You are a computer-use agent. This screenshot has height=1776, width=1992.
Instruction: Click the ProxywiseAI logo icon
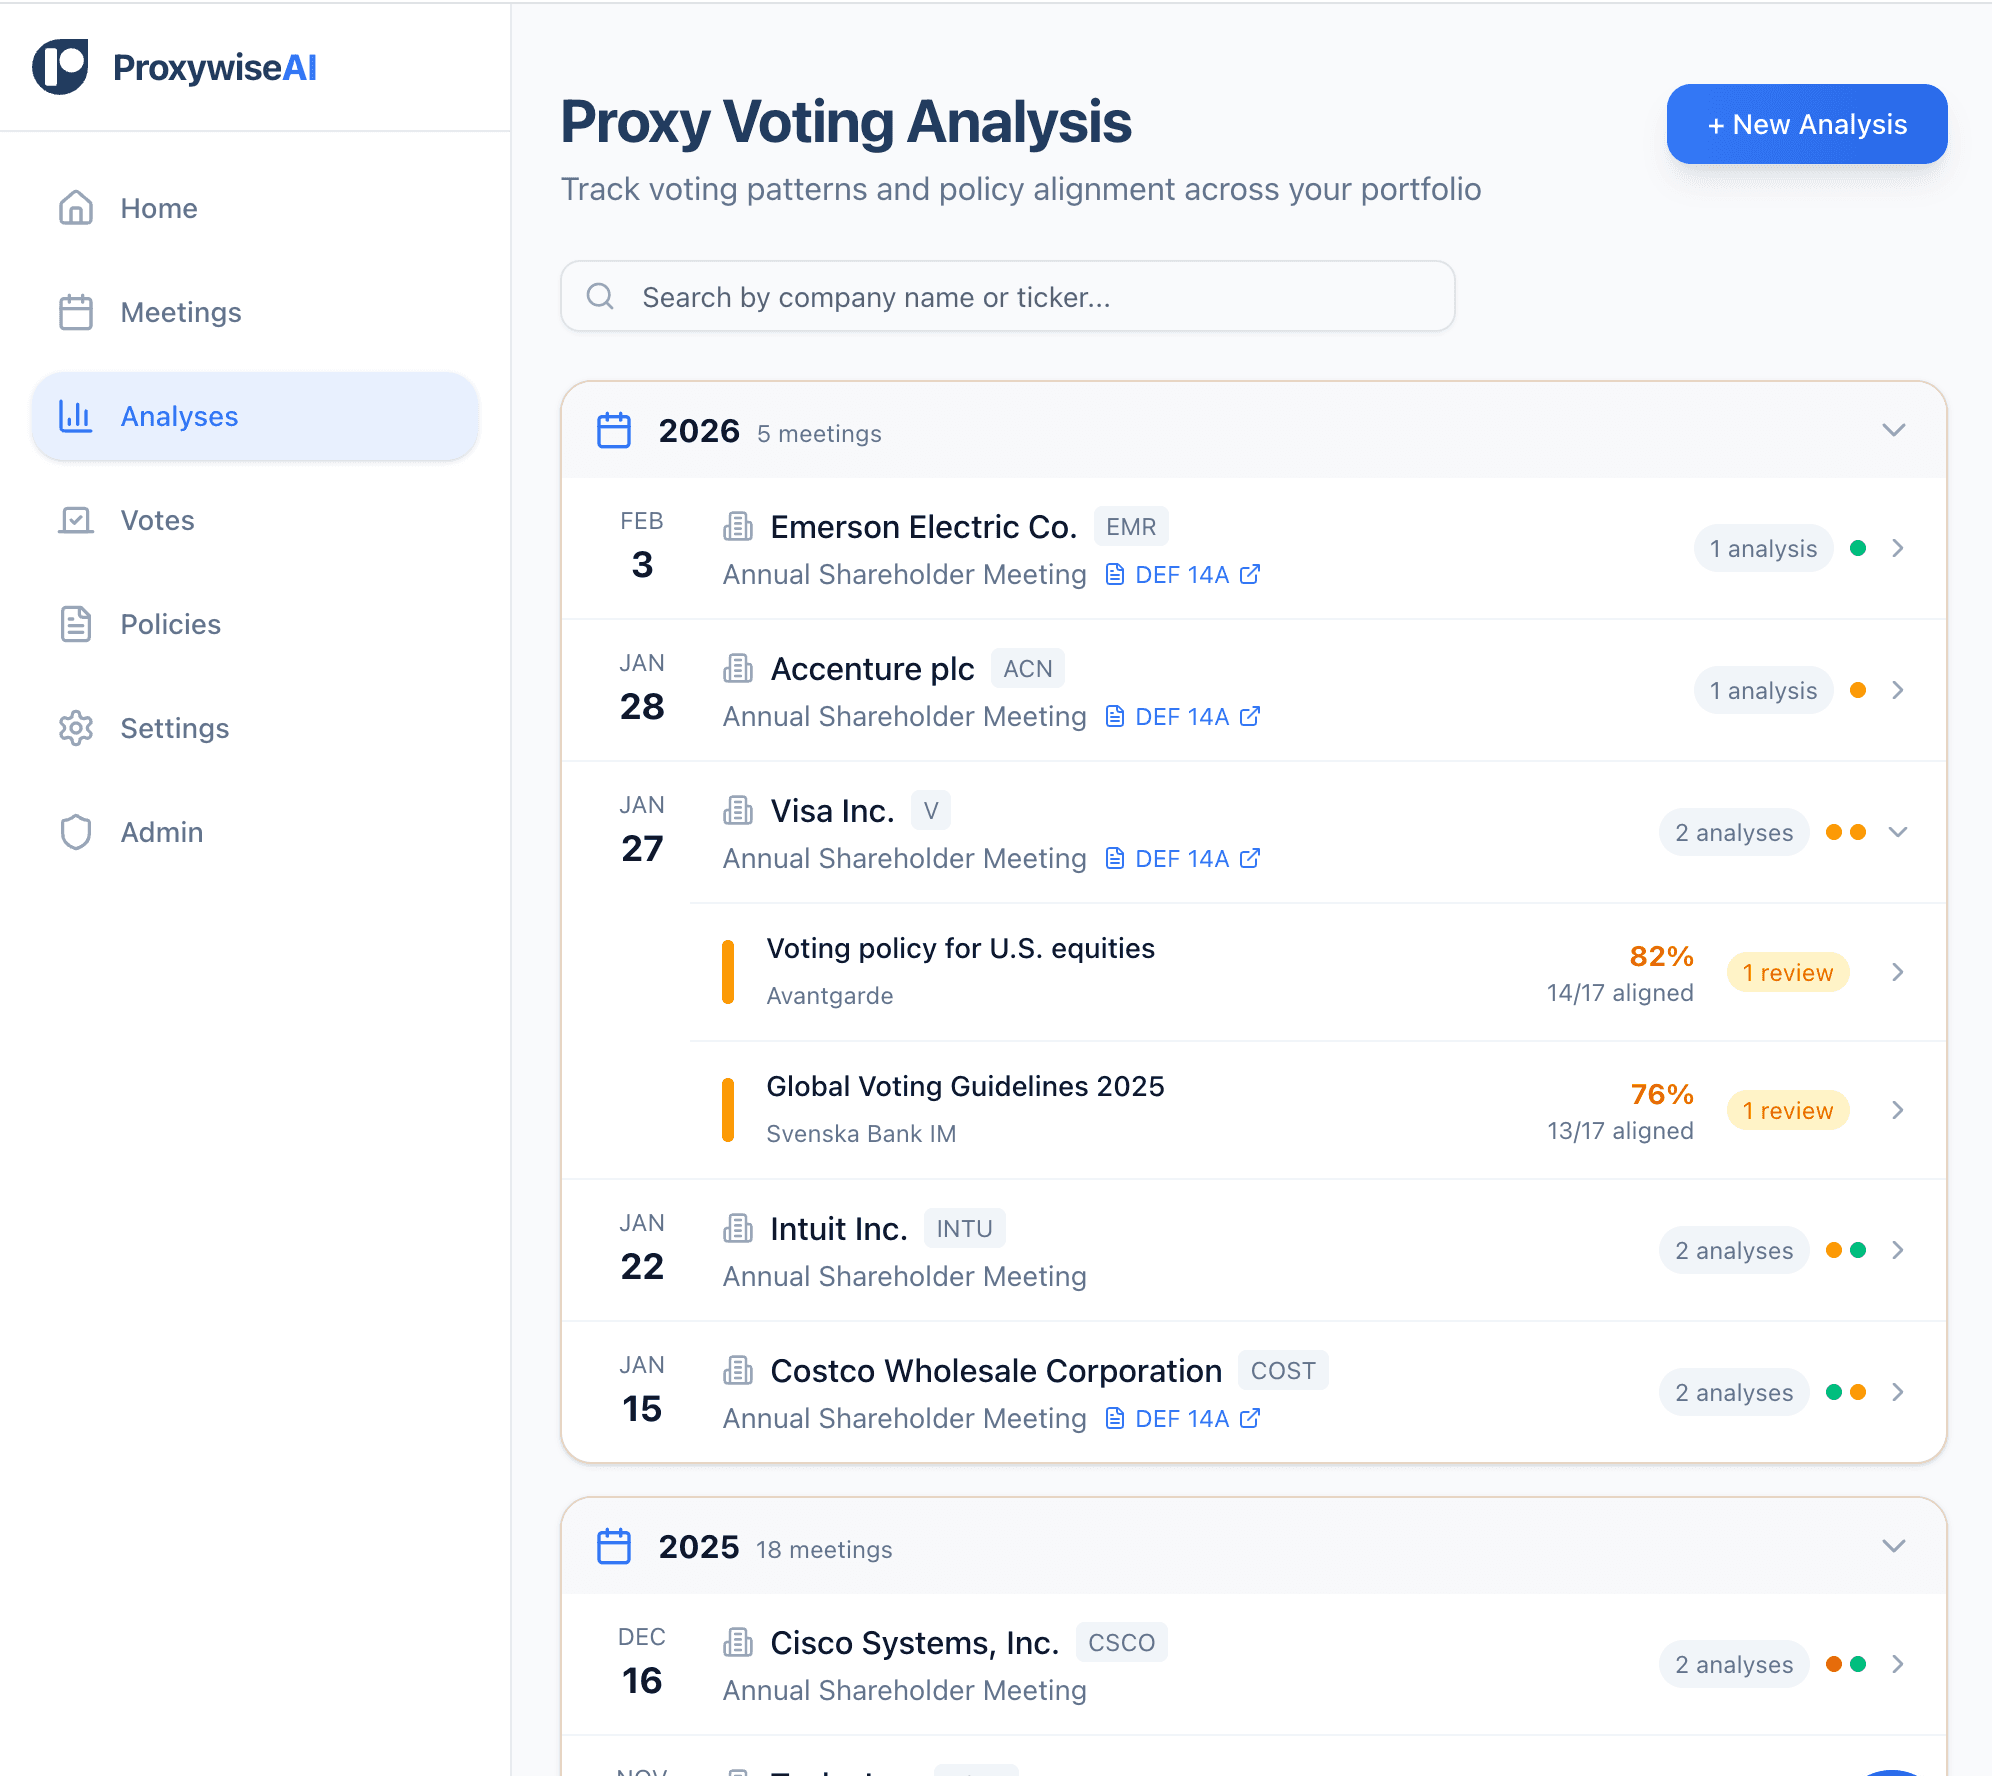(60, 67)
